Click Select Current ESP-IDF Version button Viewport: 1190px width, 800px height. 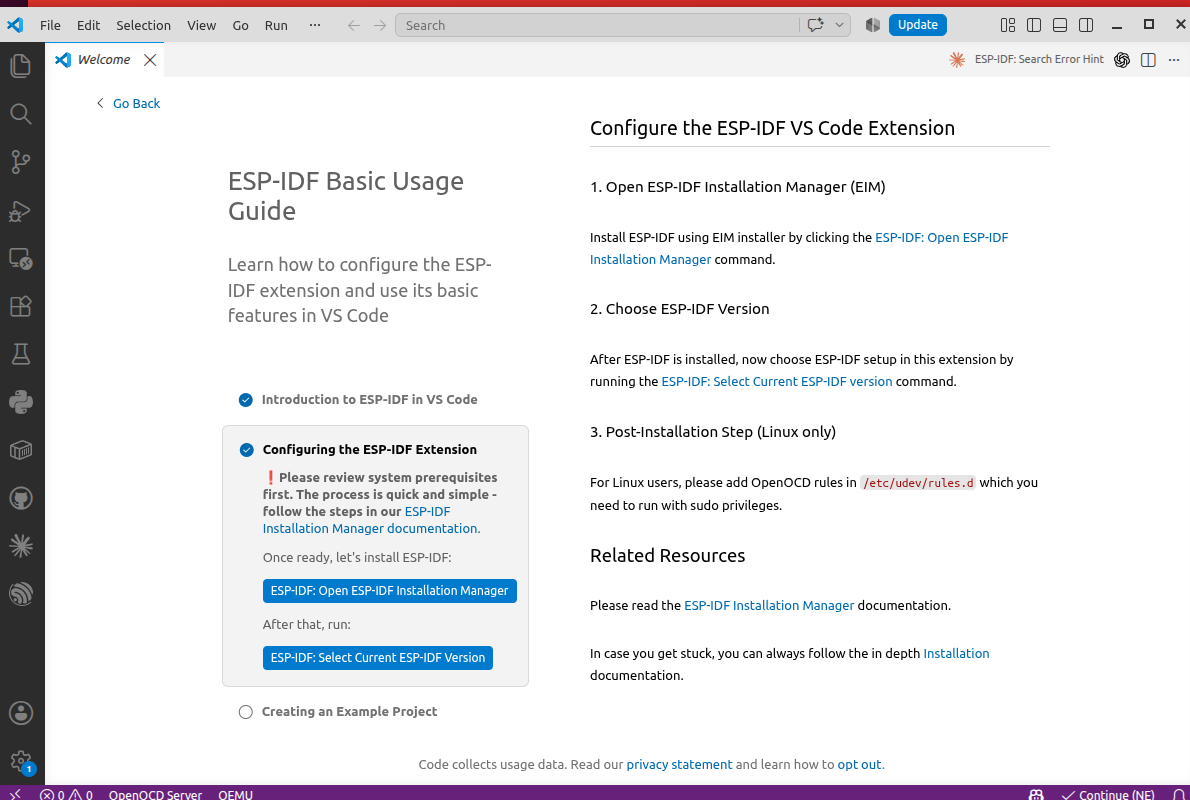point(378,658)
